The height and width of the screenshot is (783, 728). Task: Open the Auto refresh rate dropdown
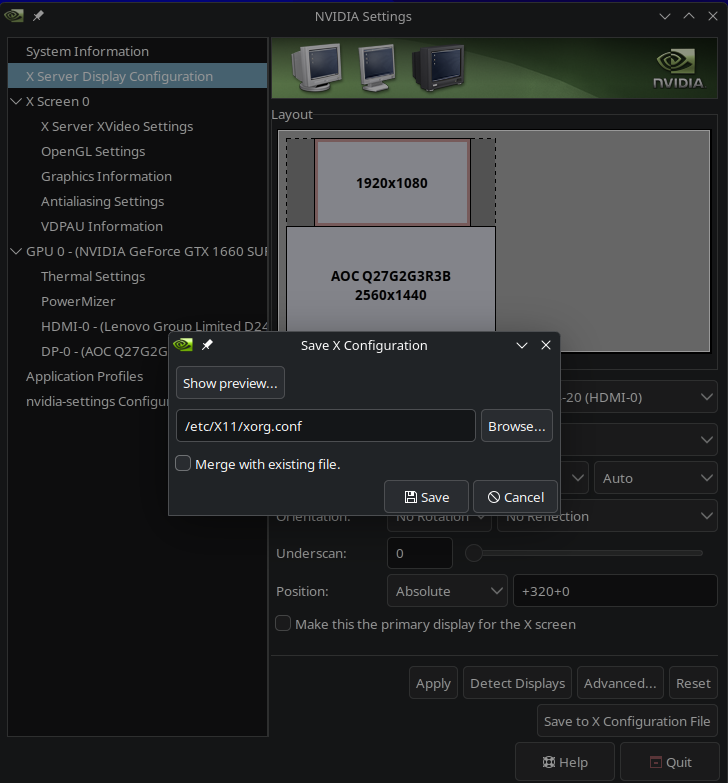click(655, 478)
